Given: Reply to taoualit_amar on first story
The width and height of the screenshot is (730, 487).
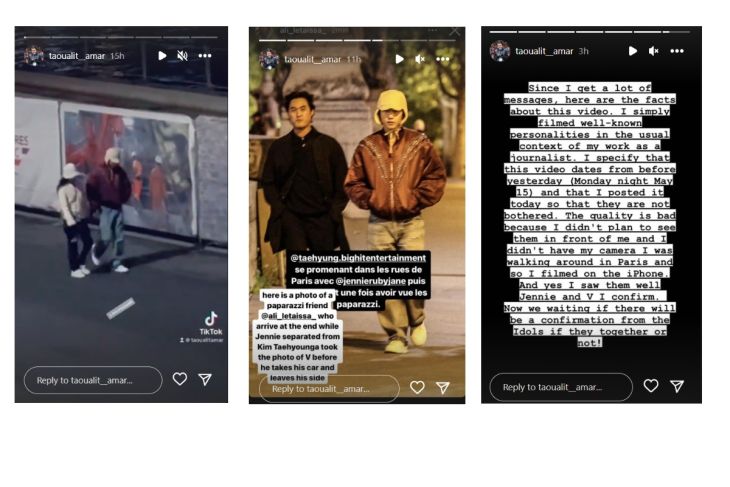Looking at the screenshot, I should pos(93,380).
